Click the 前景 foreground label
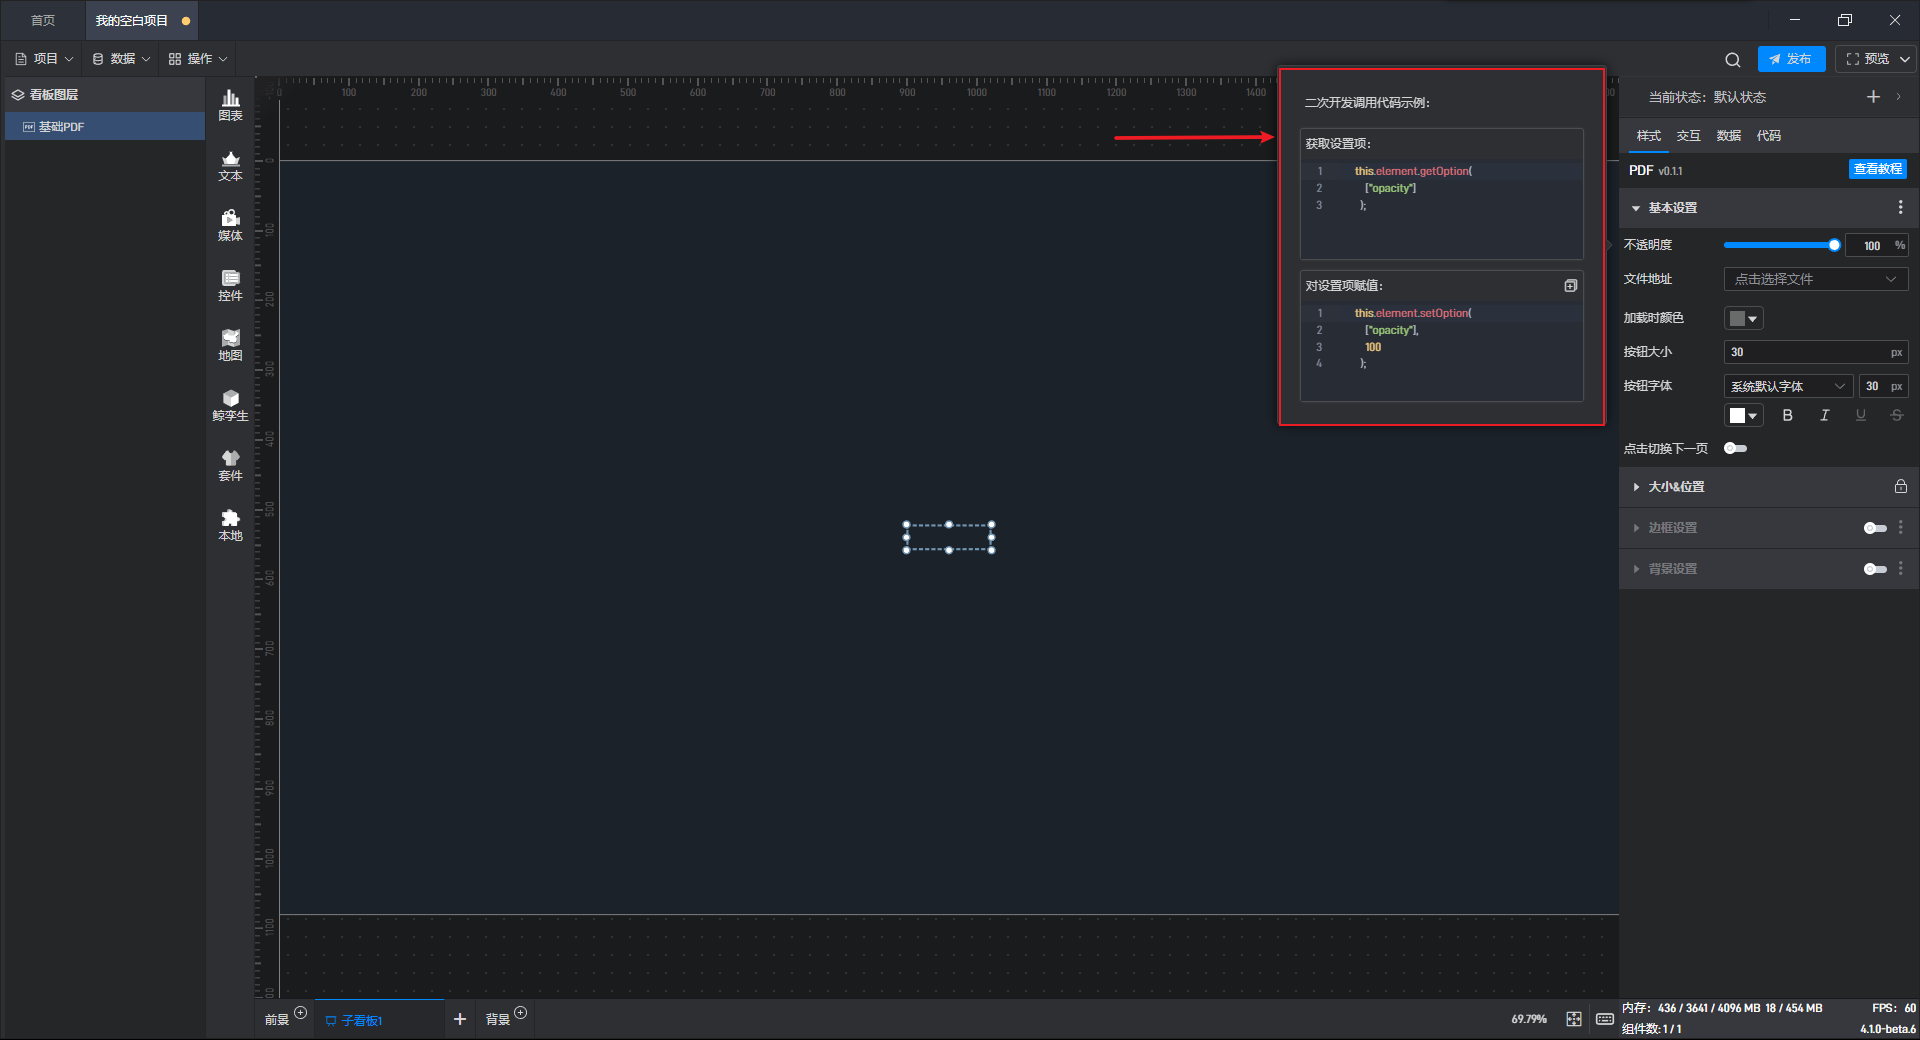 pos(276,1020)
